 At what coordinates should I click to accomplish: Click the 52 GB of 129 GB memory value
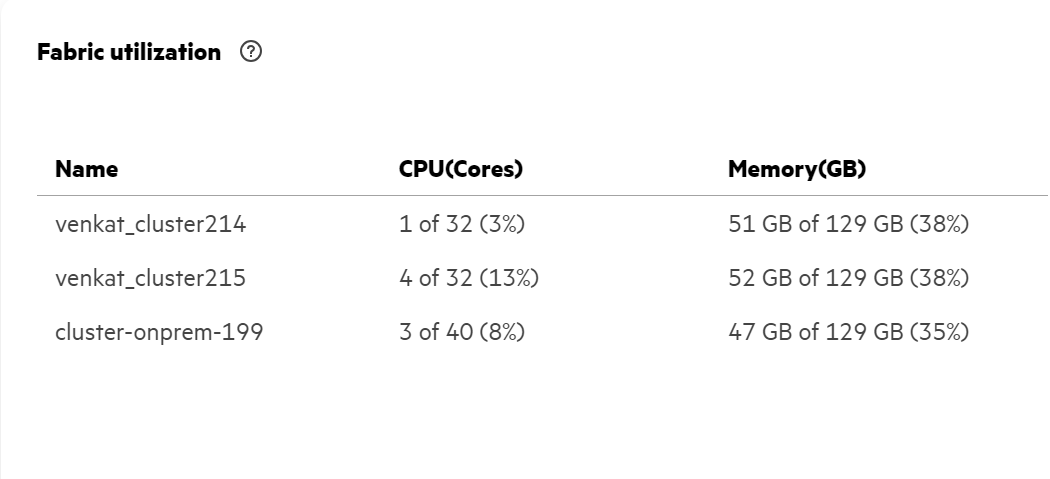pos(816,278)
